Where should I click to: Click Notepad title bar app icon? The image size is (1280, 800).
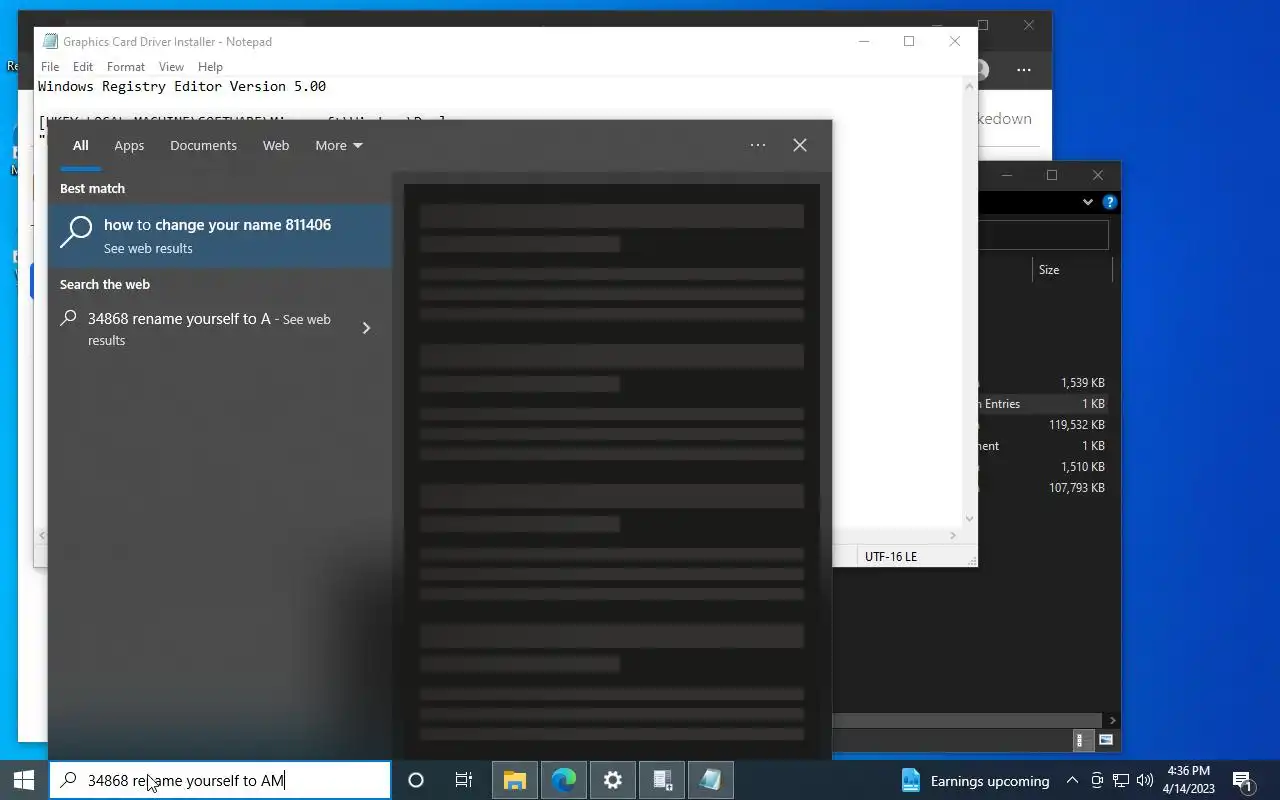[x=51, y=41]
